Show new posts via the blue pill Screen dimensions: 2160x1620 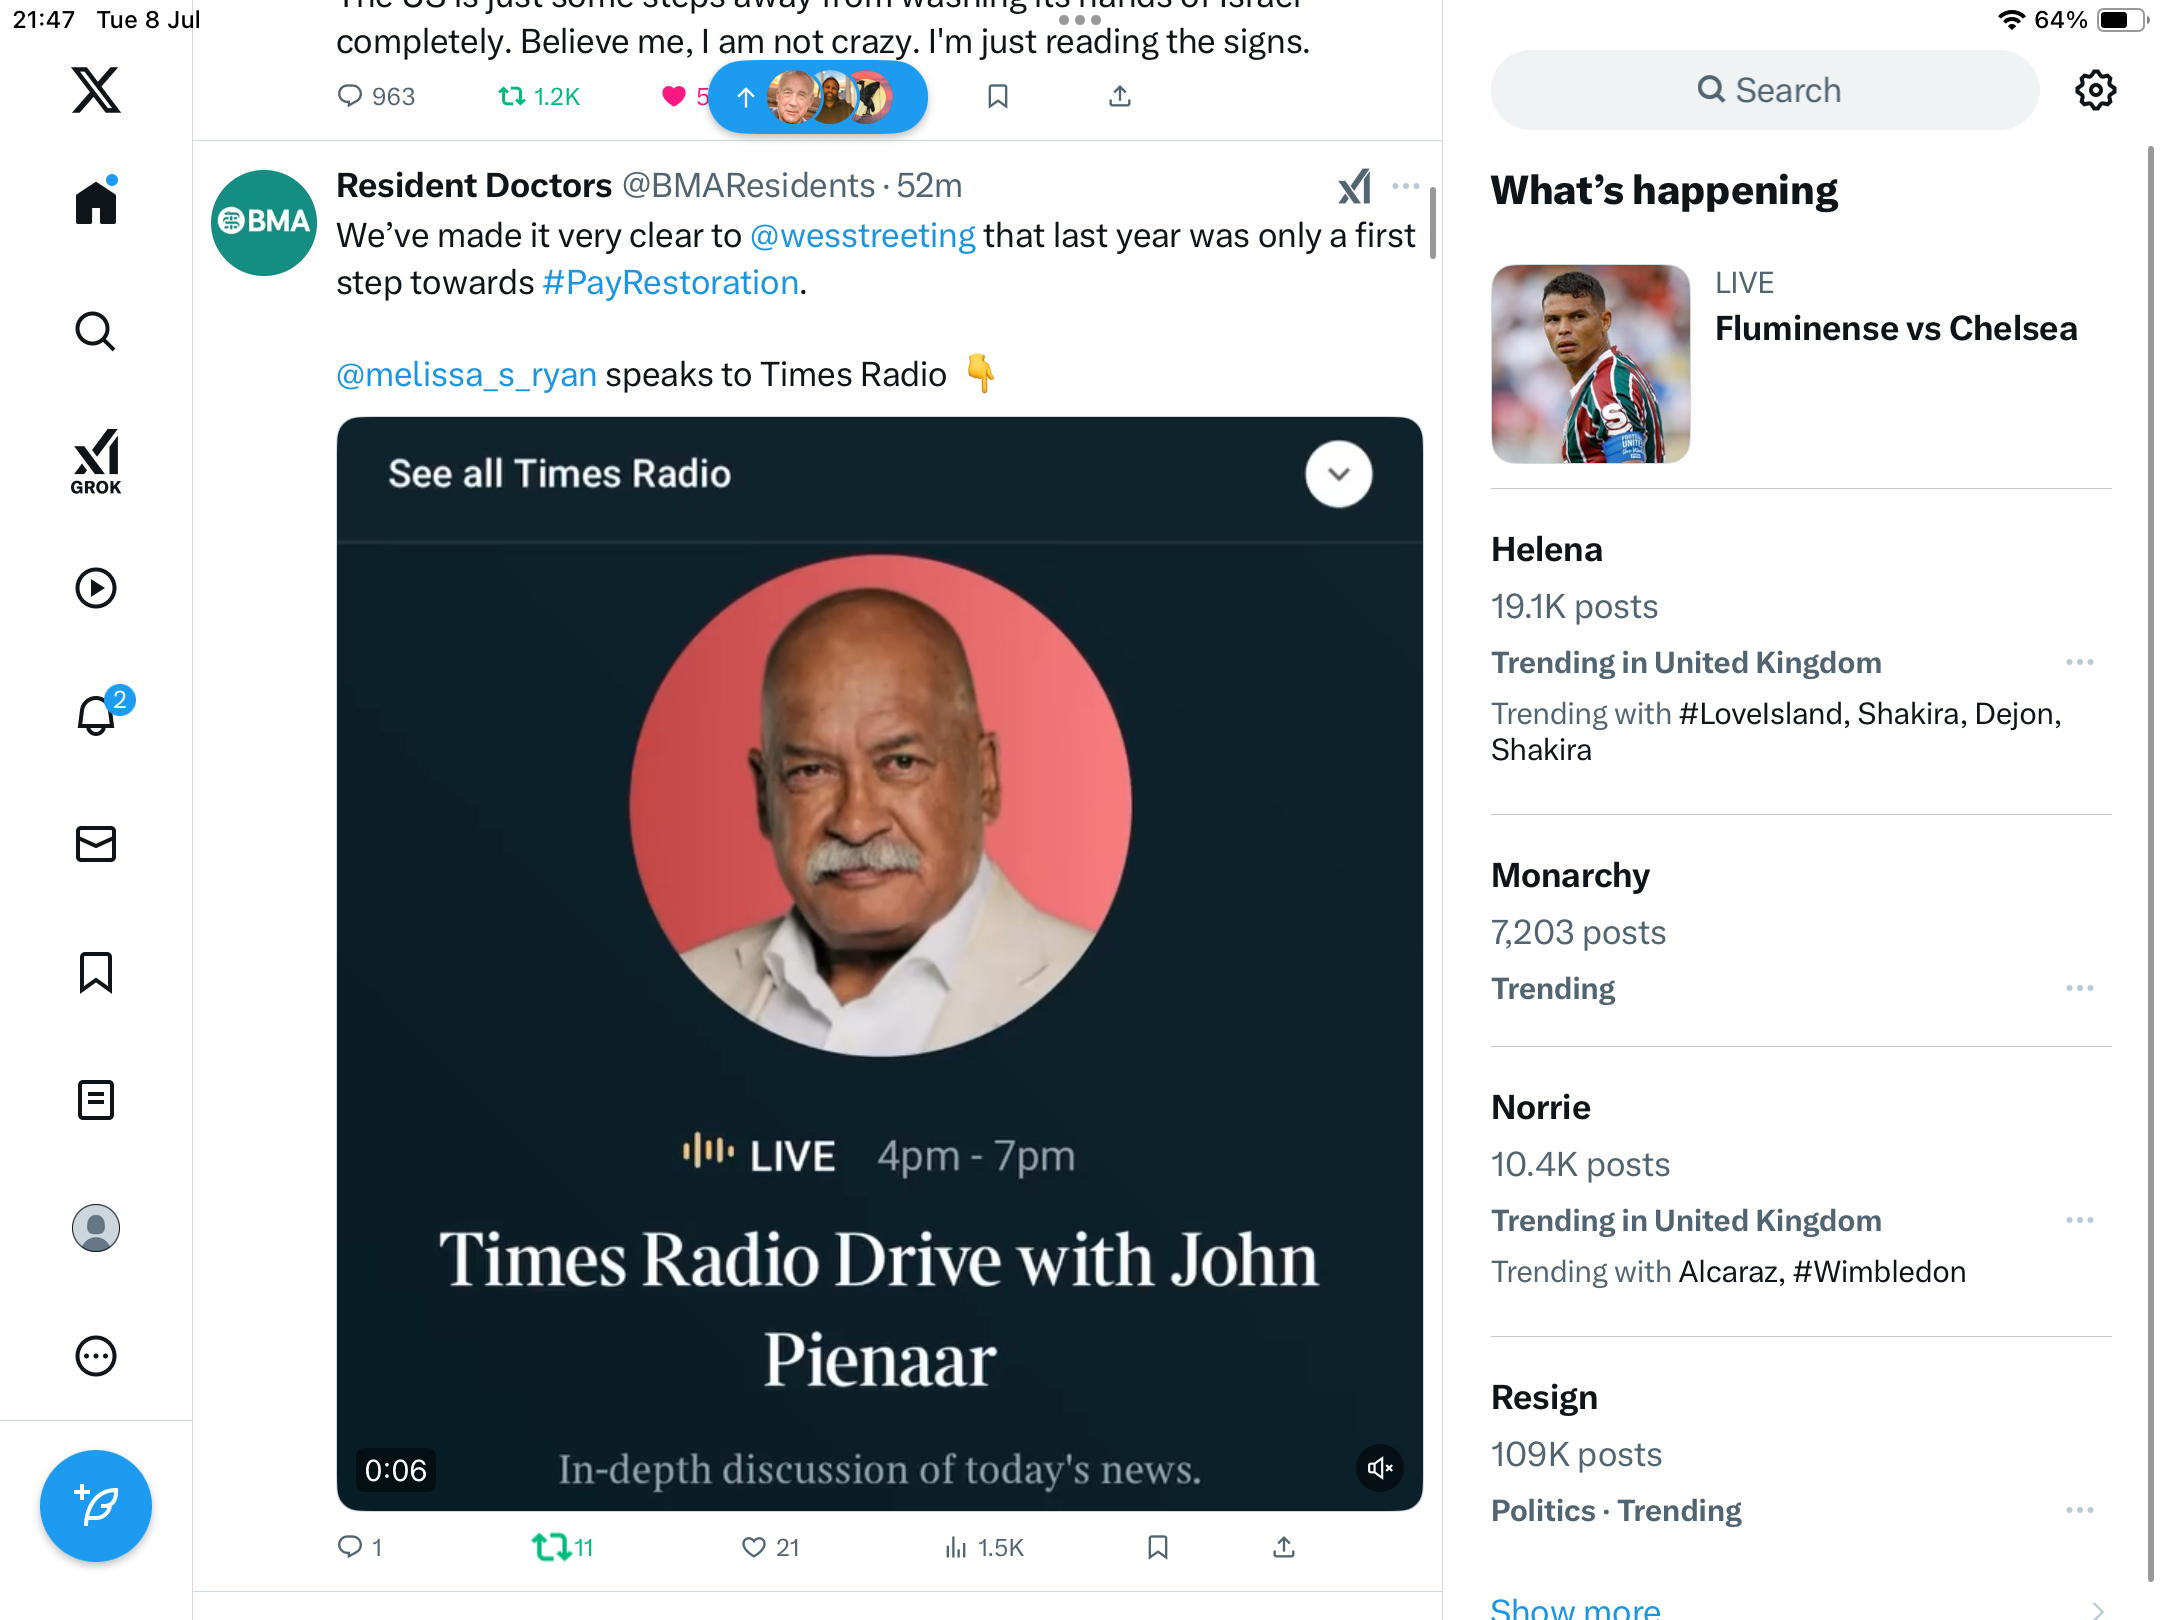click(x=818, y=97)
